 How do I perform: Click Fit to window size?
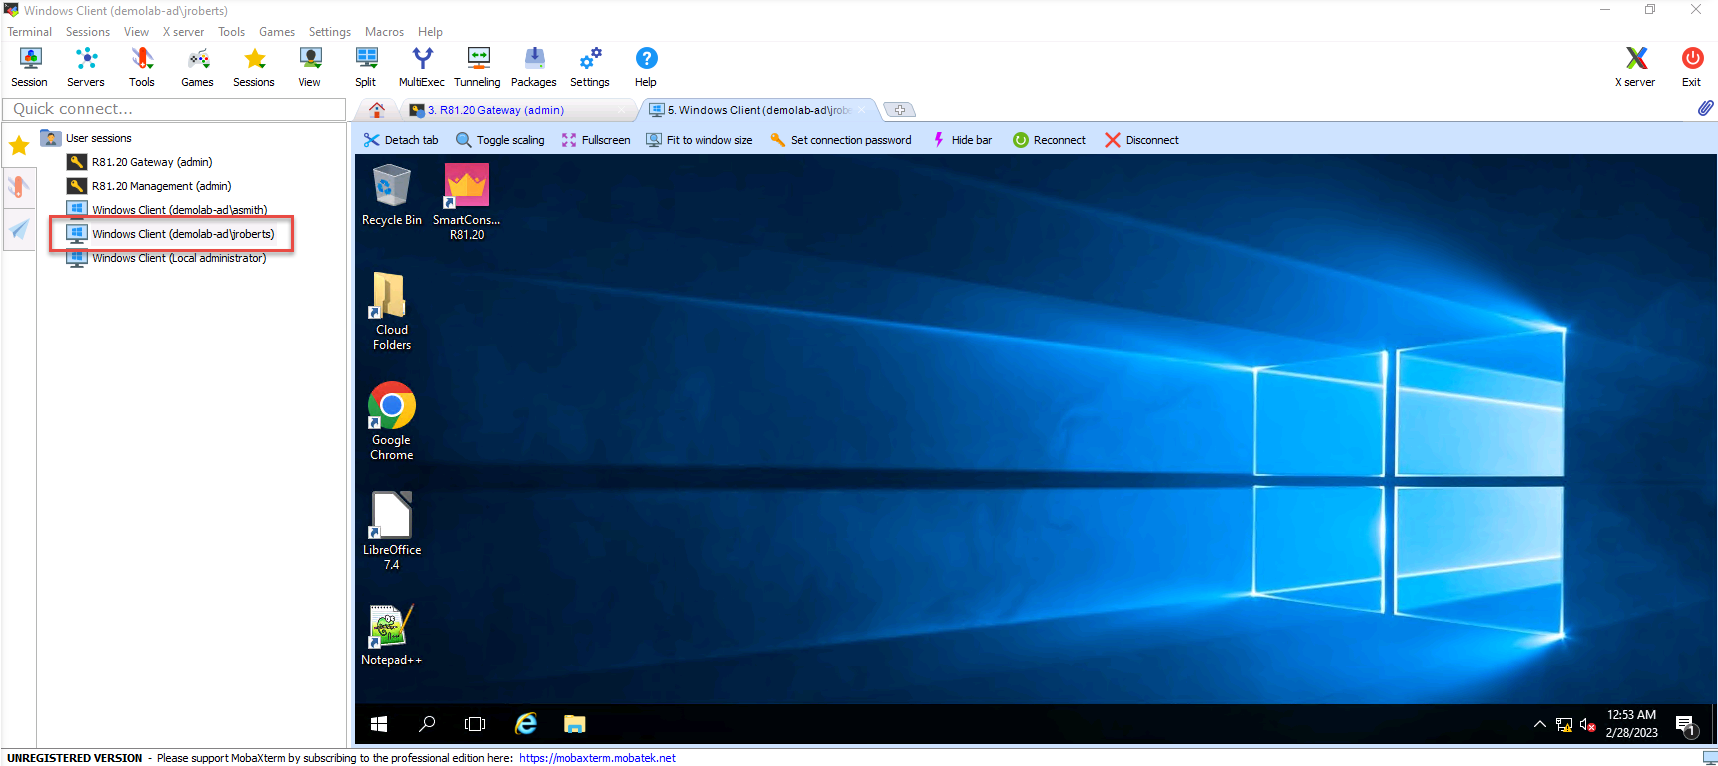click(x=699, y=140)
